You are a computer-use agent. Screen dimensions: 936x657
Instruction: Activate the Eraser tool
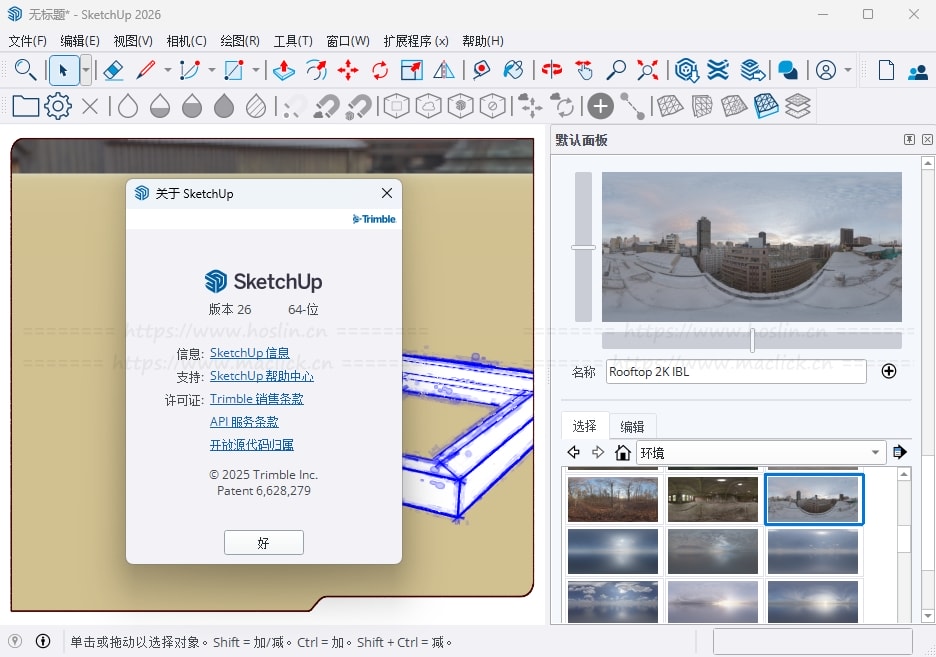point(113,70)
